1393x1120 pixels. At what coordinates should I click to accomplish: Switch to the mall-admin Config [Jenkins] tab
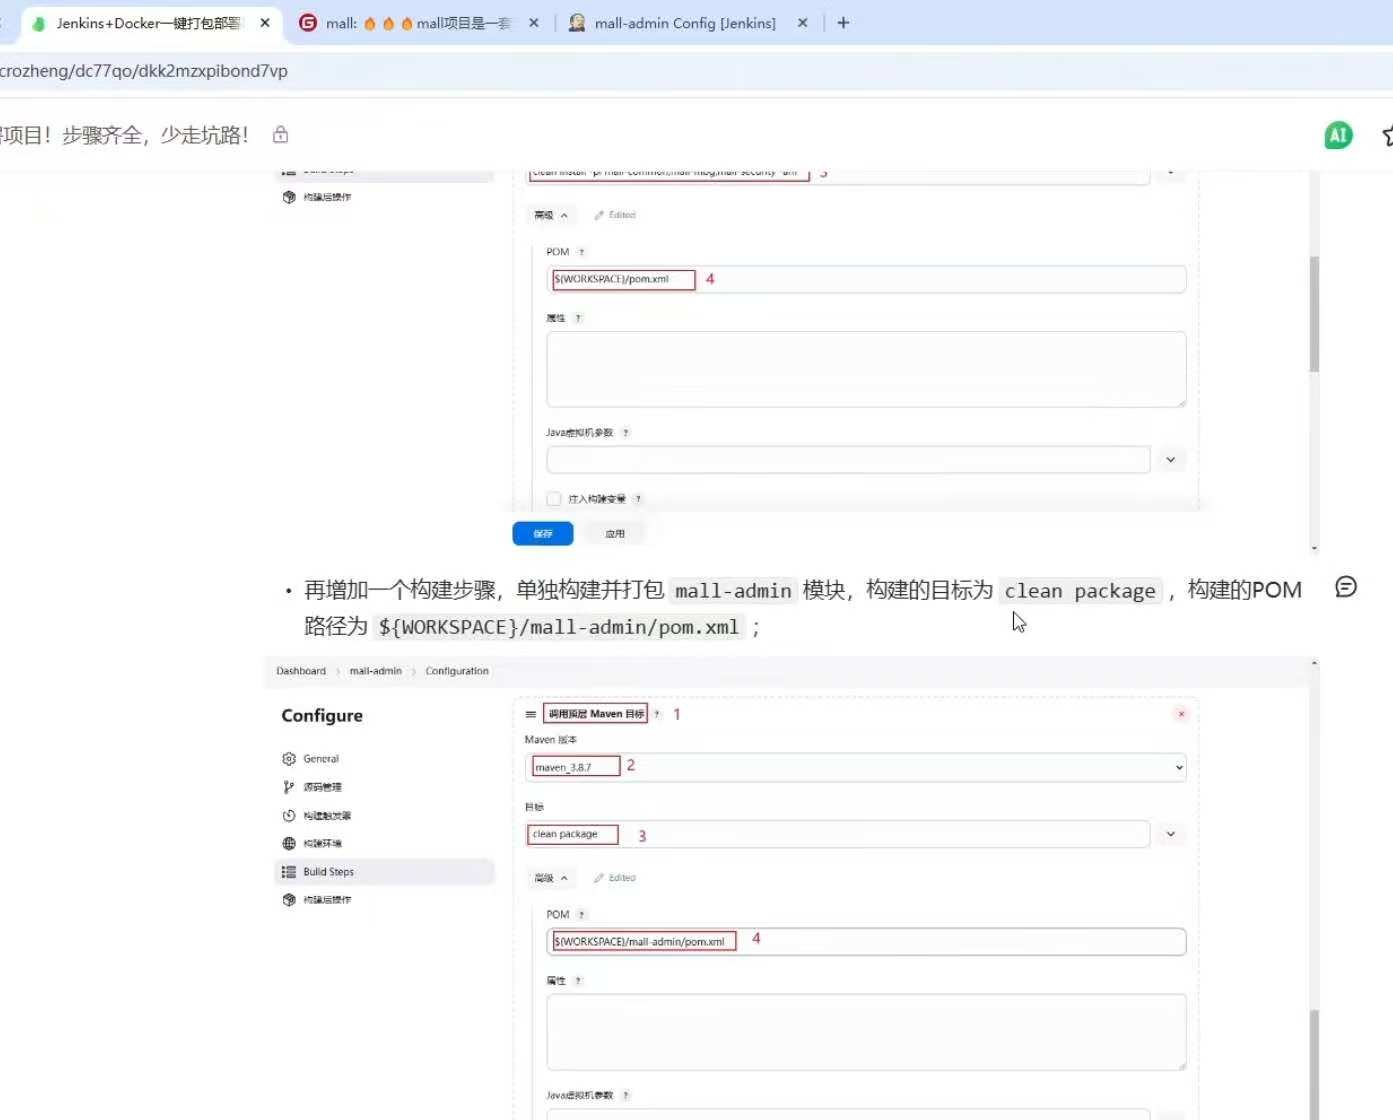tap(686, 23)
